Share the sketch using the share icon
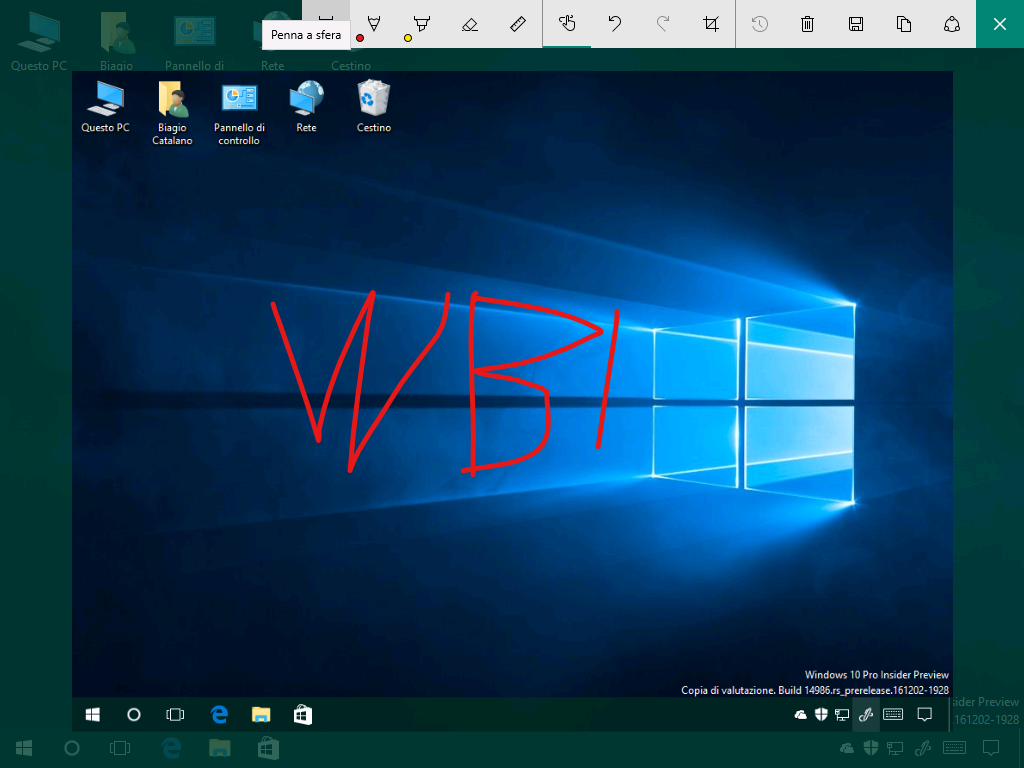This screenshot has width=1024, height=768. (x=952, y=24)
